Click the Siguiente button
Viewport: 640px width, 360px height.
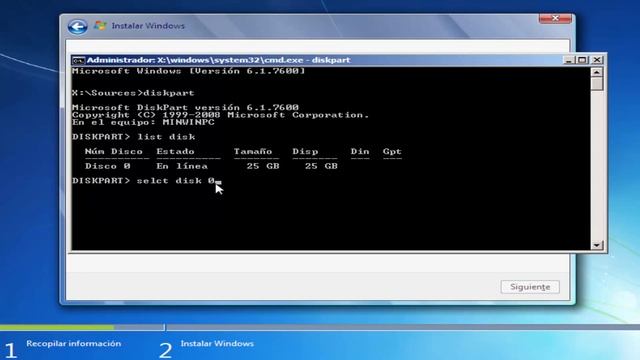pyautogui.click(x=530, y=287)
